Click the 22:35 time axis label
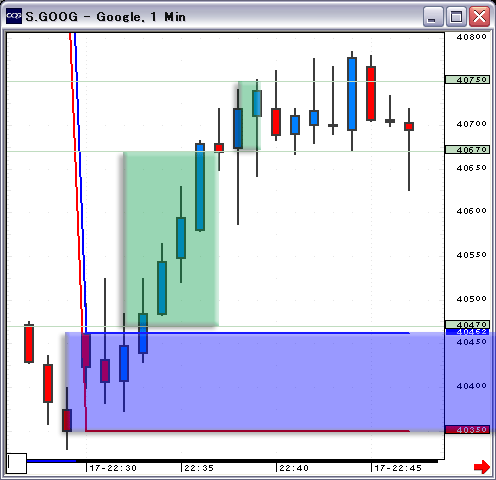This screenshot has height=480, width=496. tap(199, 468)
